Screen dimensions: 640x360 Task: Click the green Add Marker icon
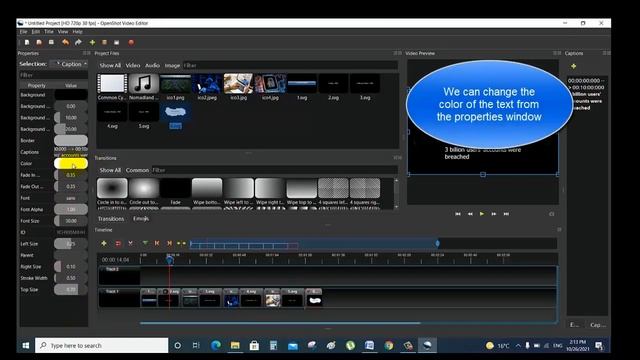[x=145, y=243]
